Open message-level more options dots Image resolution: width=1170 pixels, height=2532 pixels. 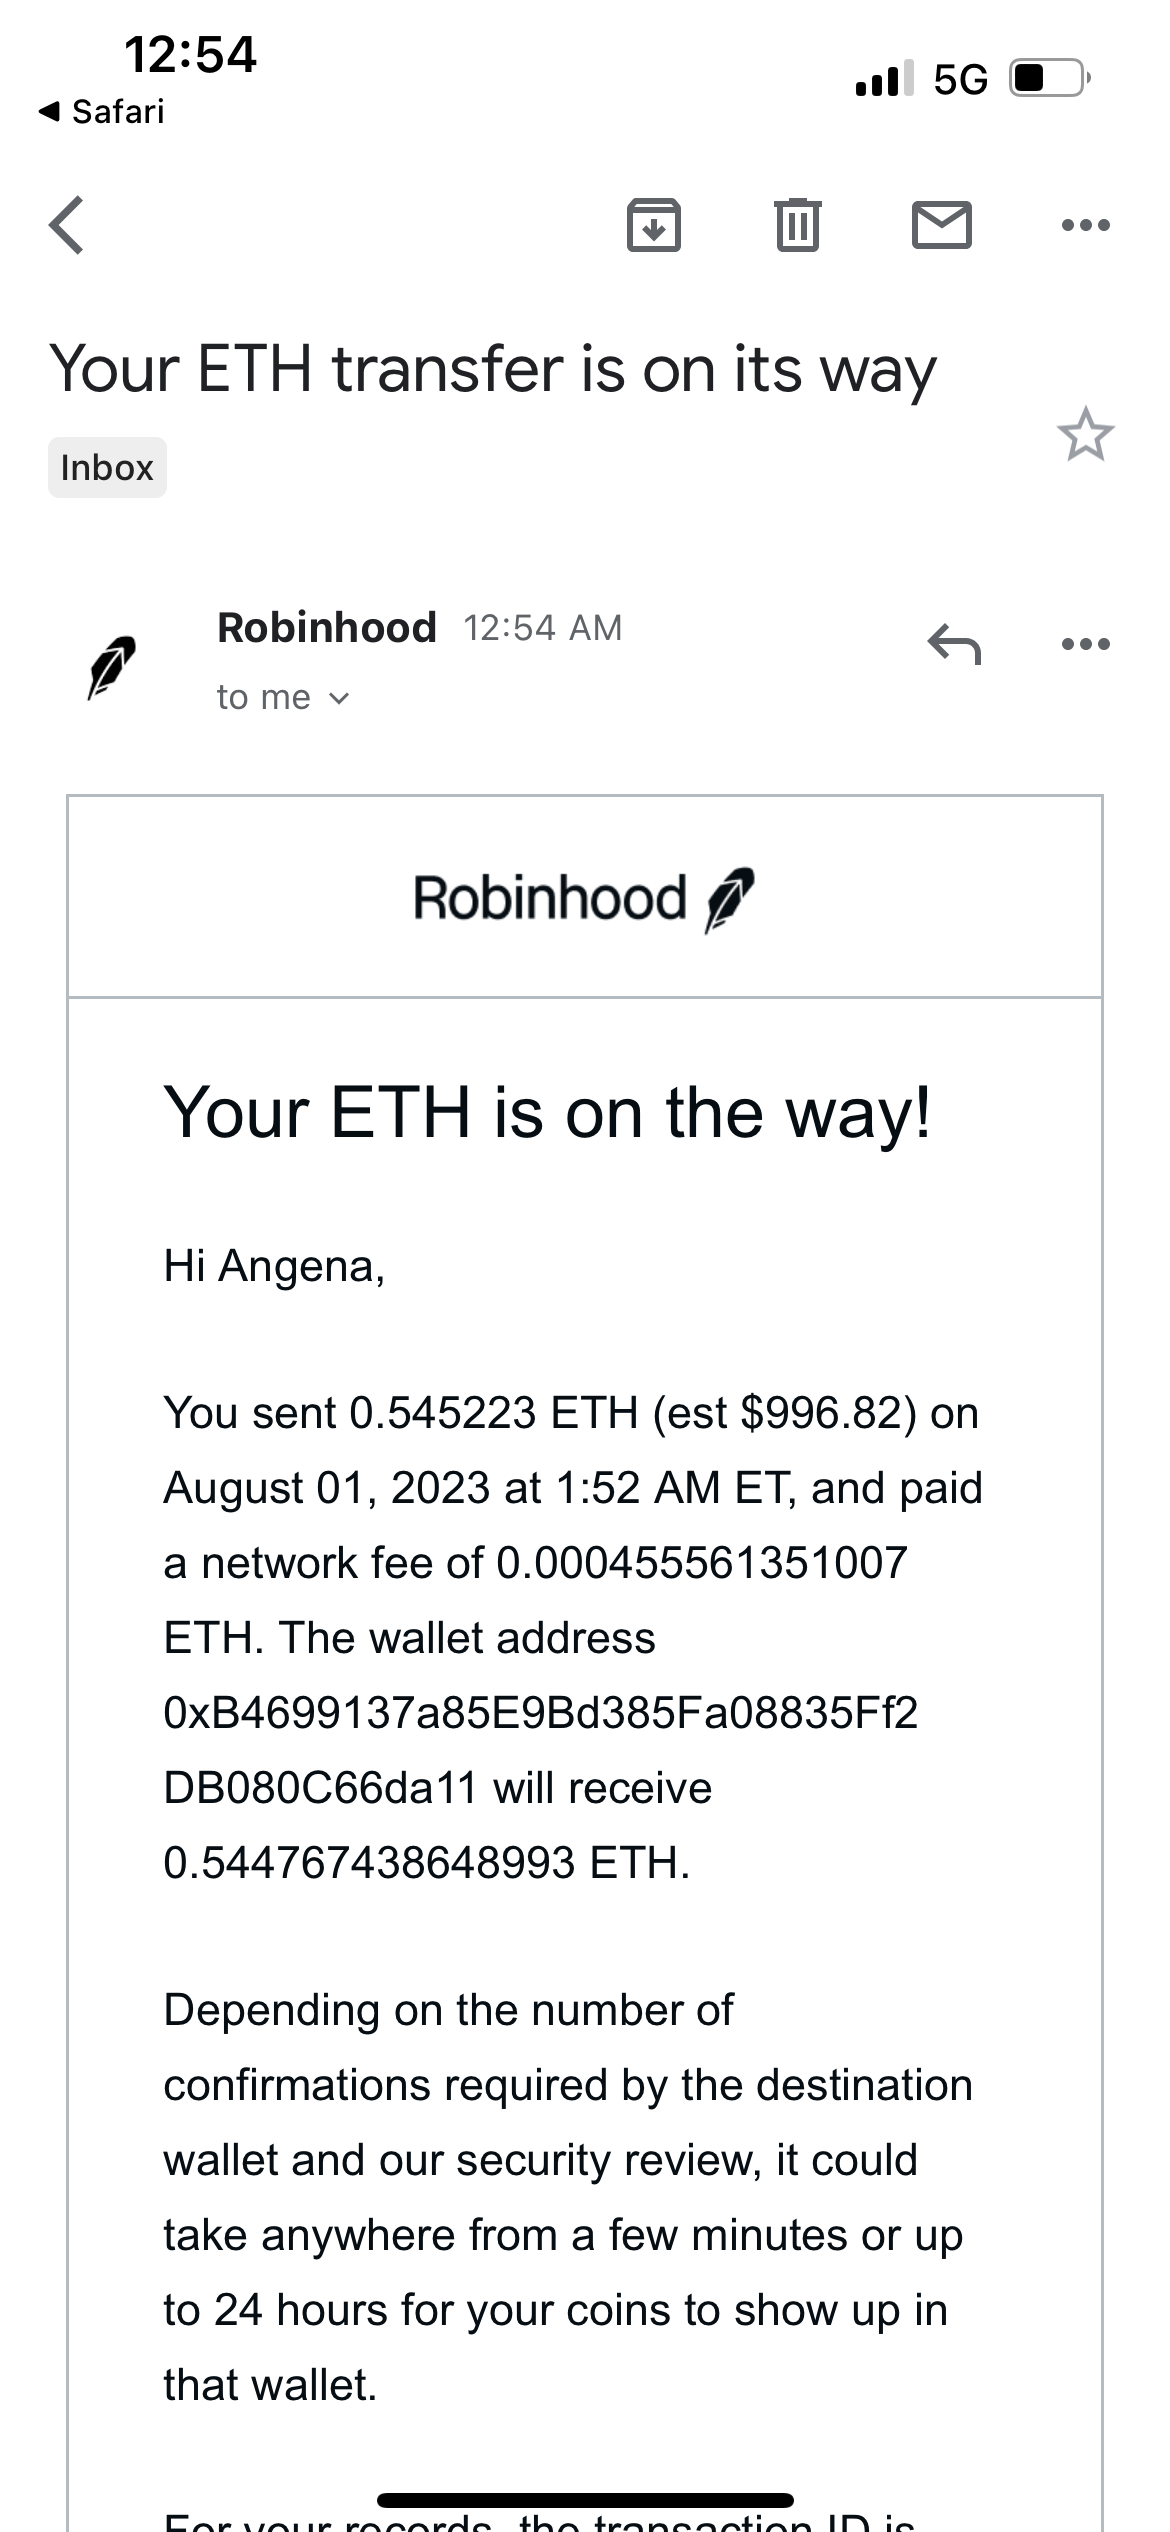tap(1085, 643)
